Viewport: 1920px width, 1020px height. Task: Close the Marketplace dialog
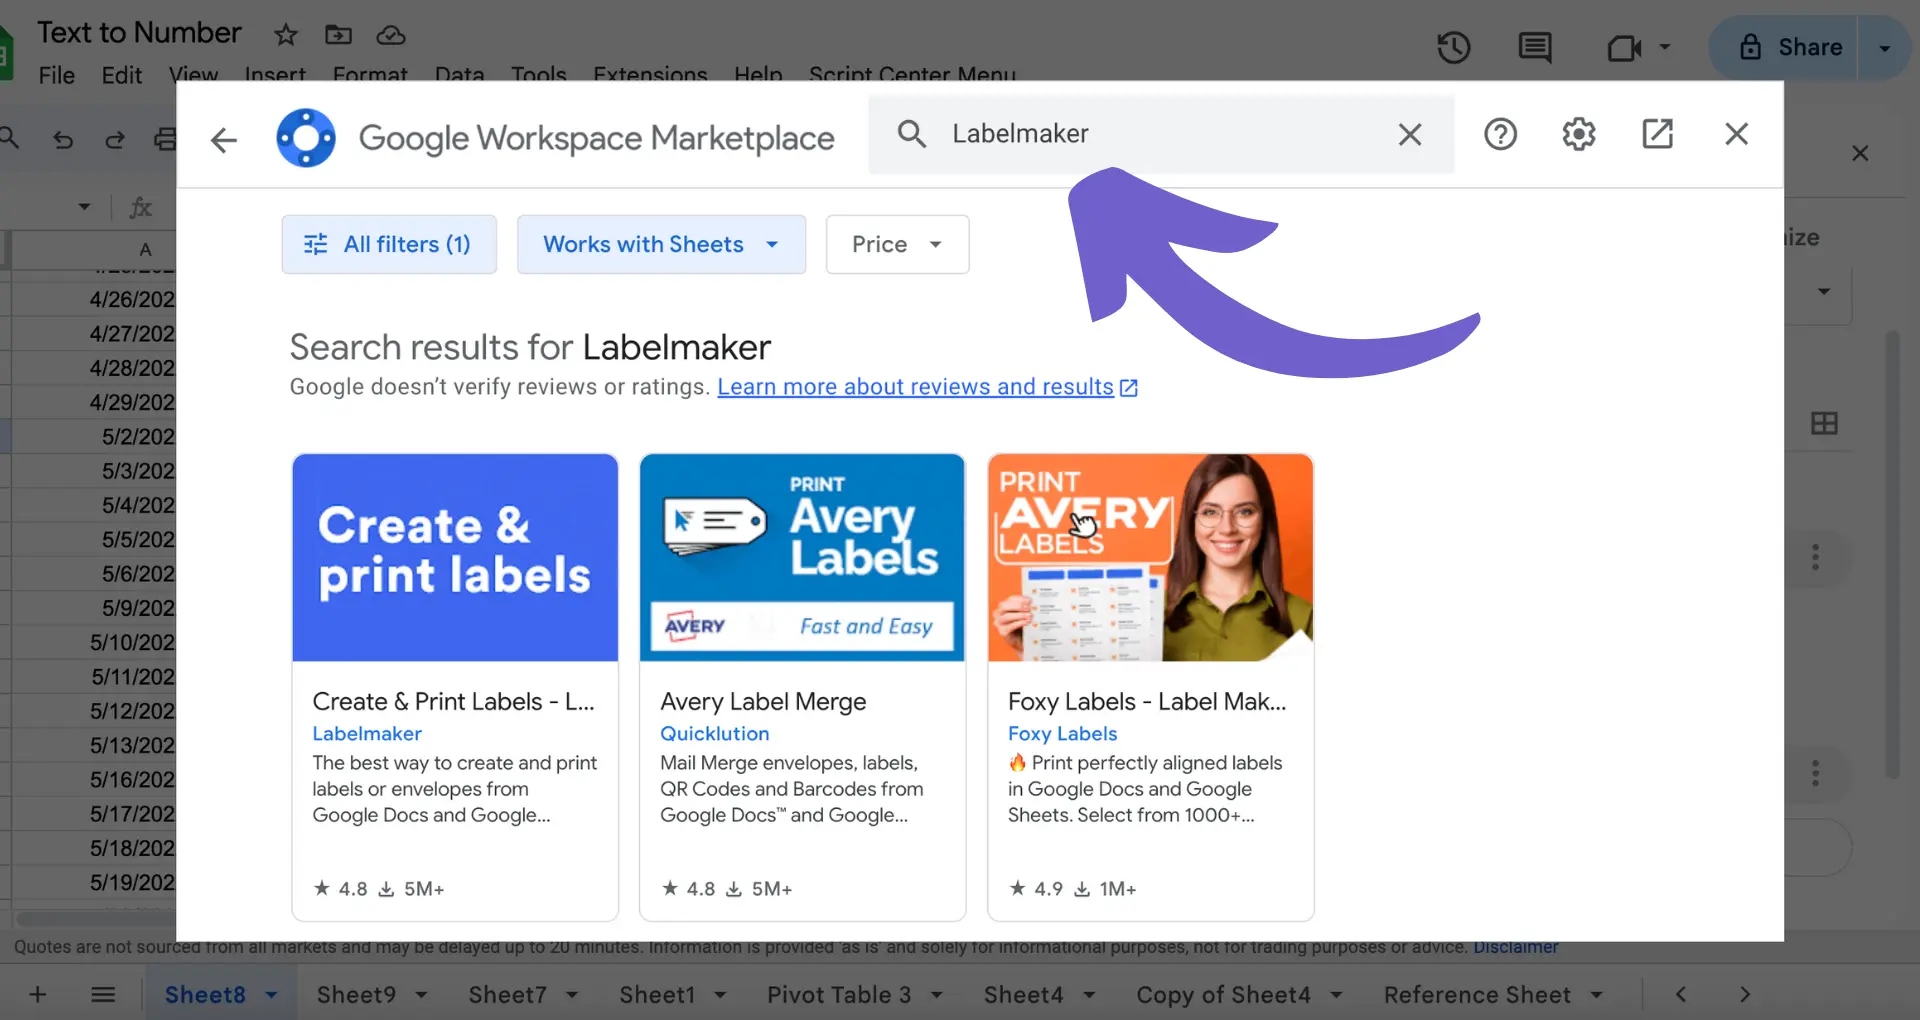click(x=1737, y=134)
